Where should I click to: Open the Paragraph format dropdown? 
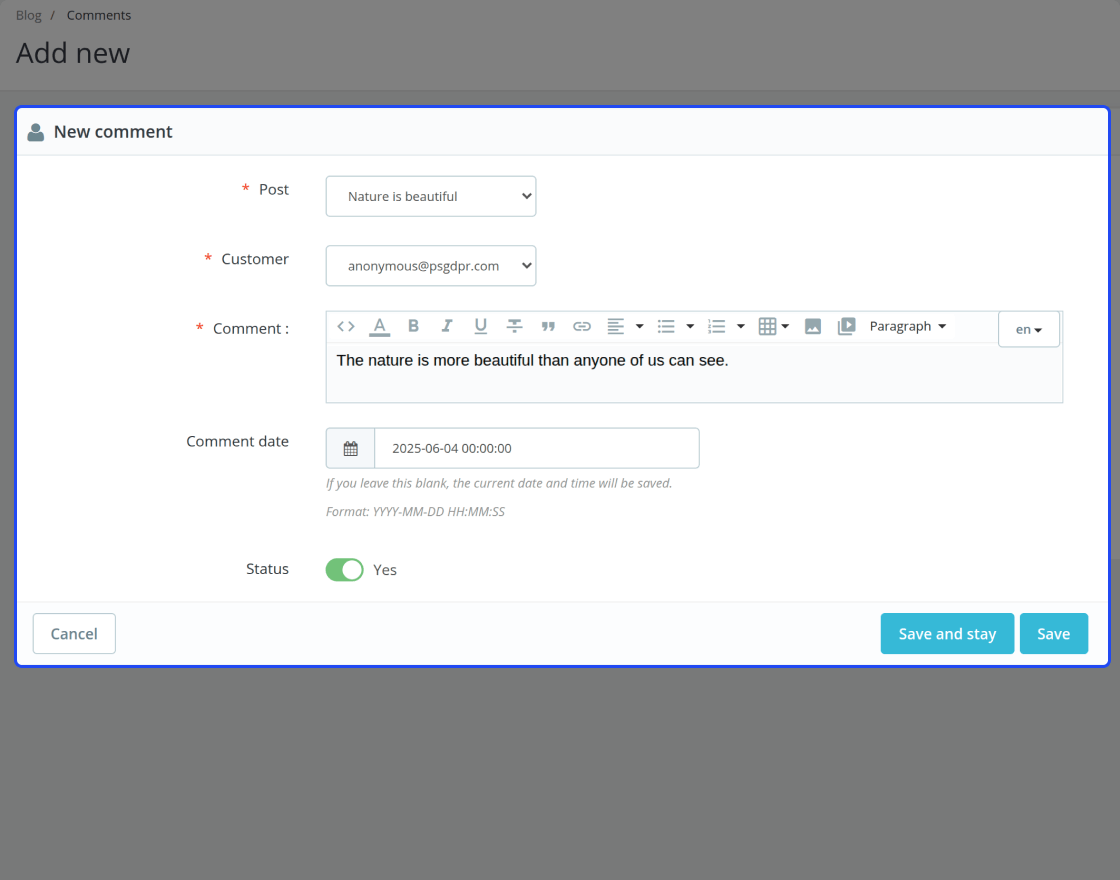tap(908, 326)
